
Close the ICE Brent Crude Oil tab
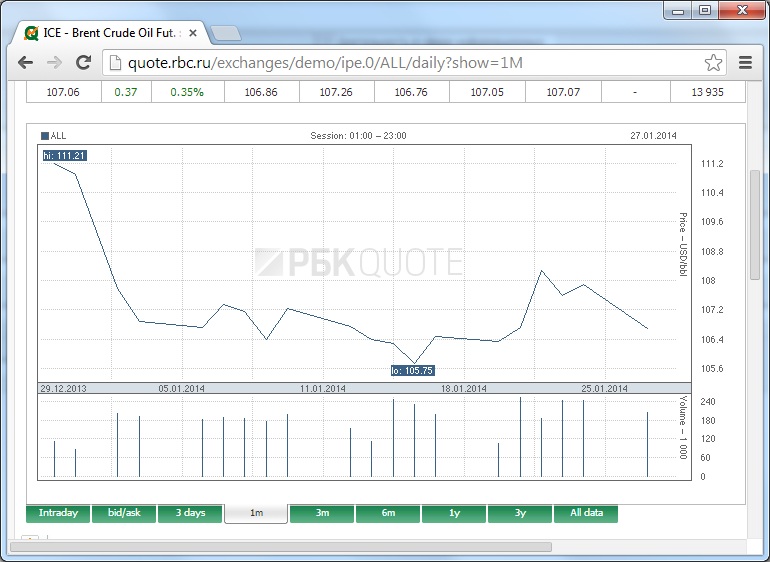tap(193, 33)
